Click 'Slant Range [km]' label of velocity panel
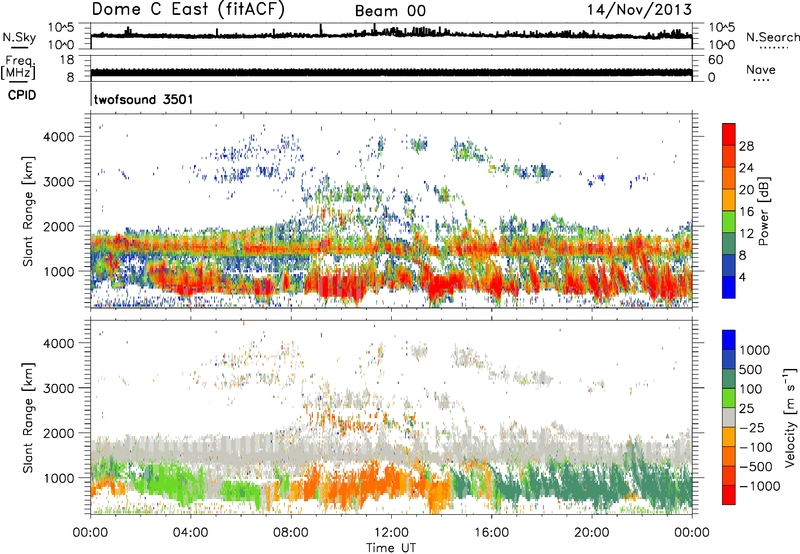The width and height of the screenshot is (800, 554). coord(28,417)
